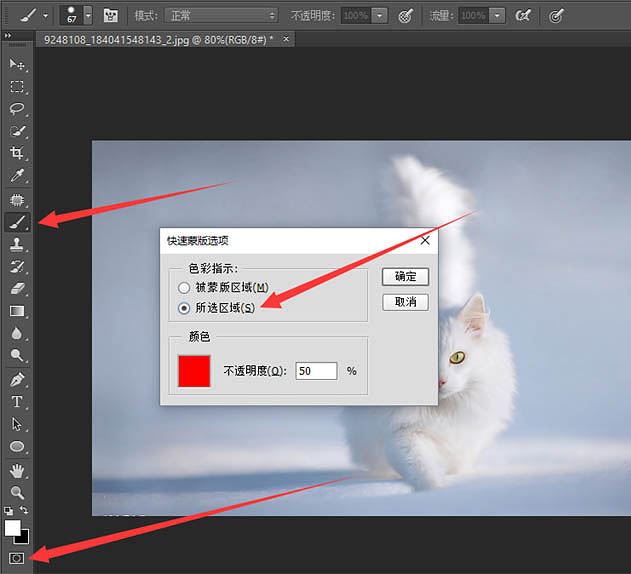Toggle Quick Mask mode icon
The height and width of the screenshot is (574, 631).
[x=17, y=556]
